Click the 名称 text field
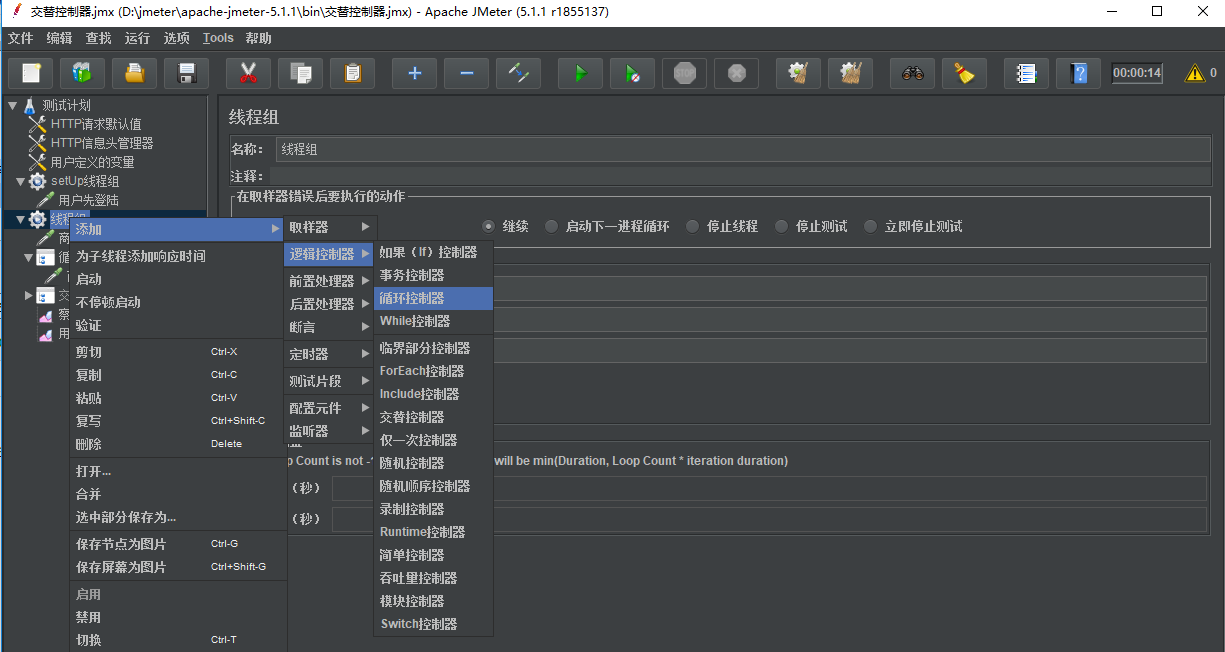Image resolution: width=1225 pixels, height=652 pixels. [742, 149]
